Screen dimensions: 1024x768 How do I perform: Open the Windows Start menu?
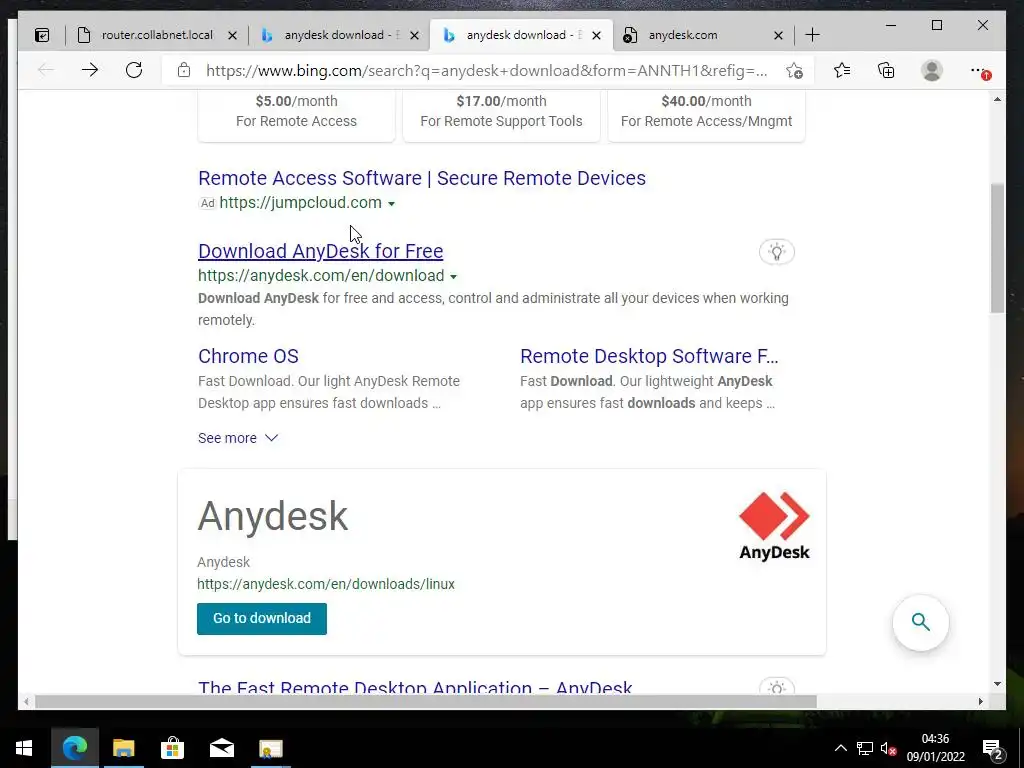[24, 748]
